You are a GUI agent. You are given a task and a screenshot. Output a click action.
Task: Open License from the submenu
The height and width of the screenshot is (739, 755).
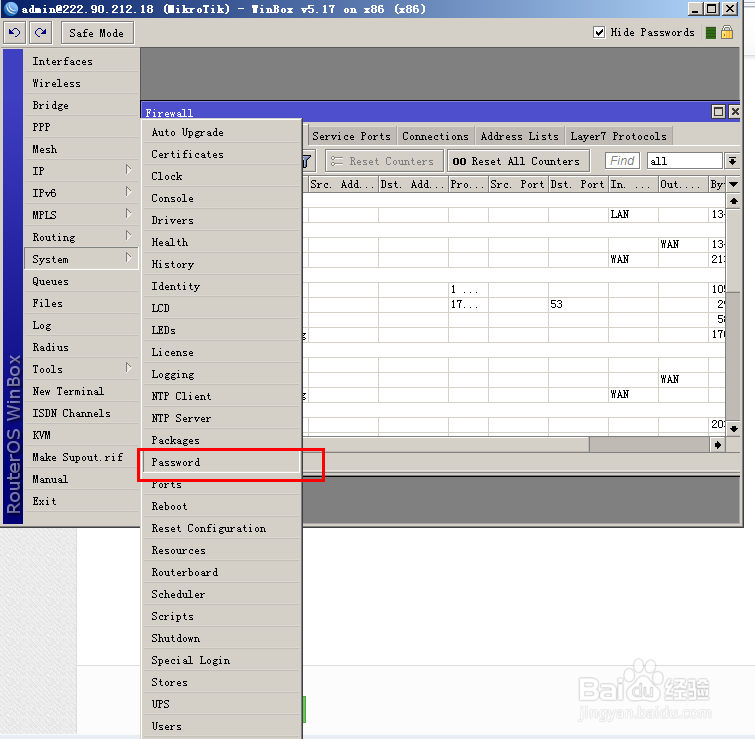point(221,352)
